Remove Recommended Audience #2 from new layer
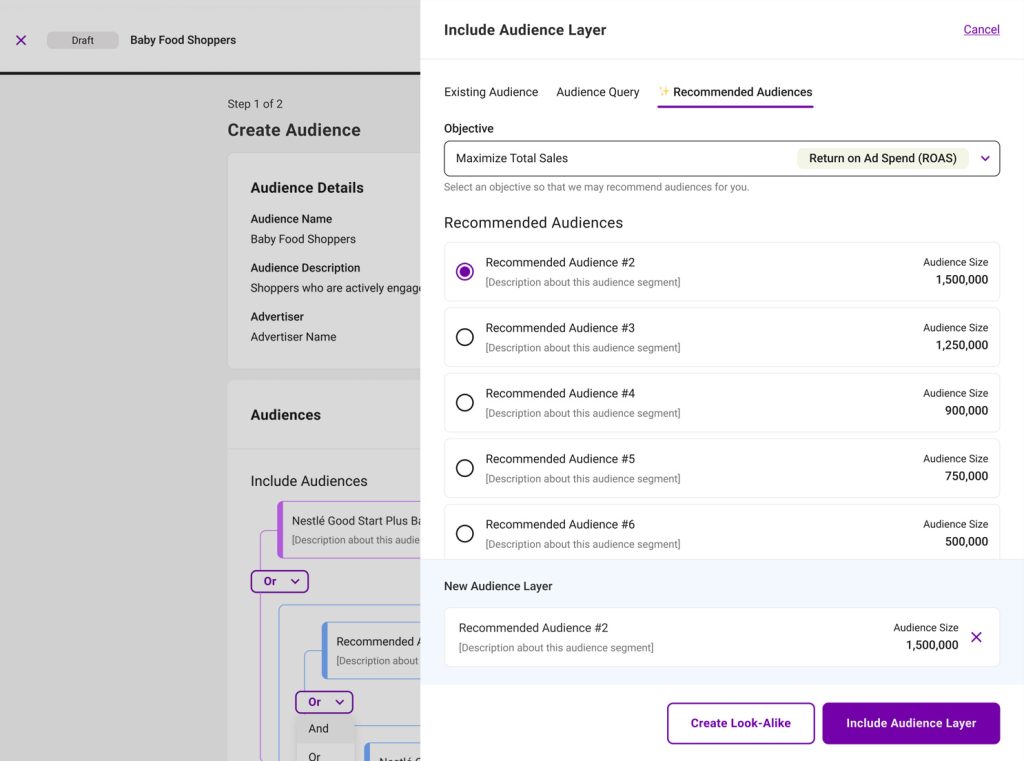The height and width of the screenshot is (761, 1024). pyautogui.click(x=976, y=637)
